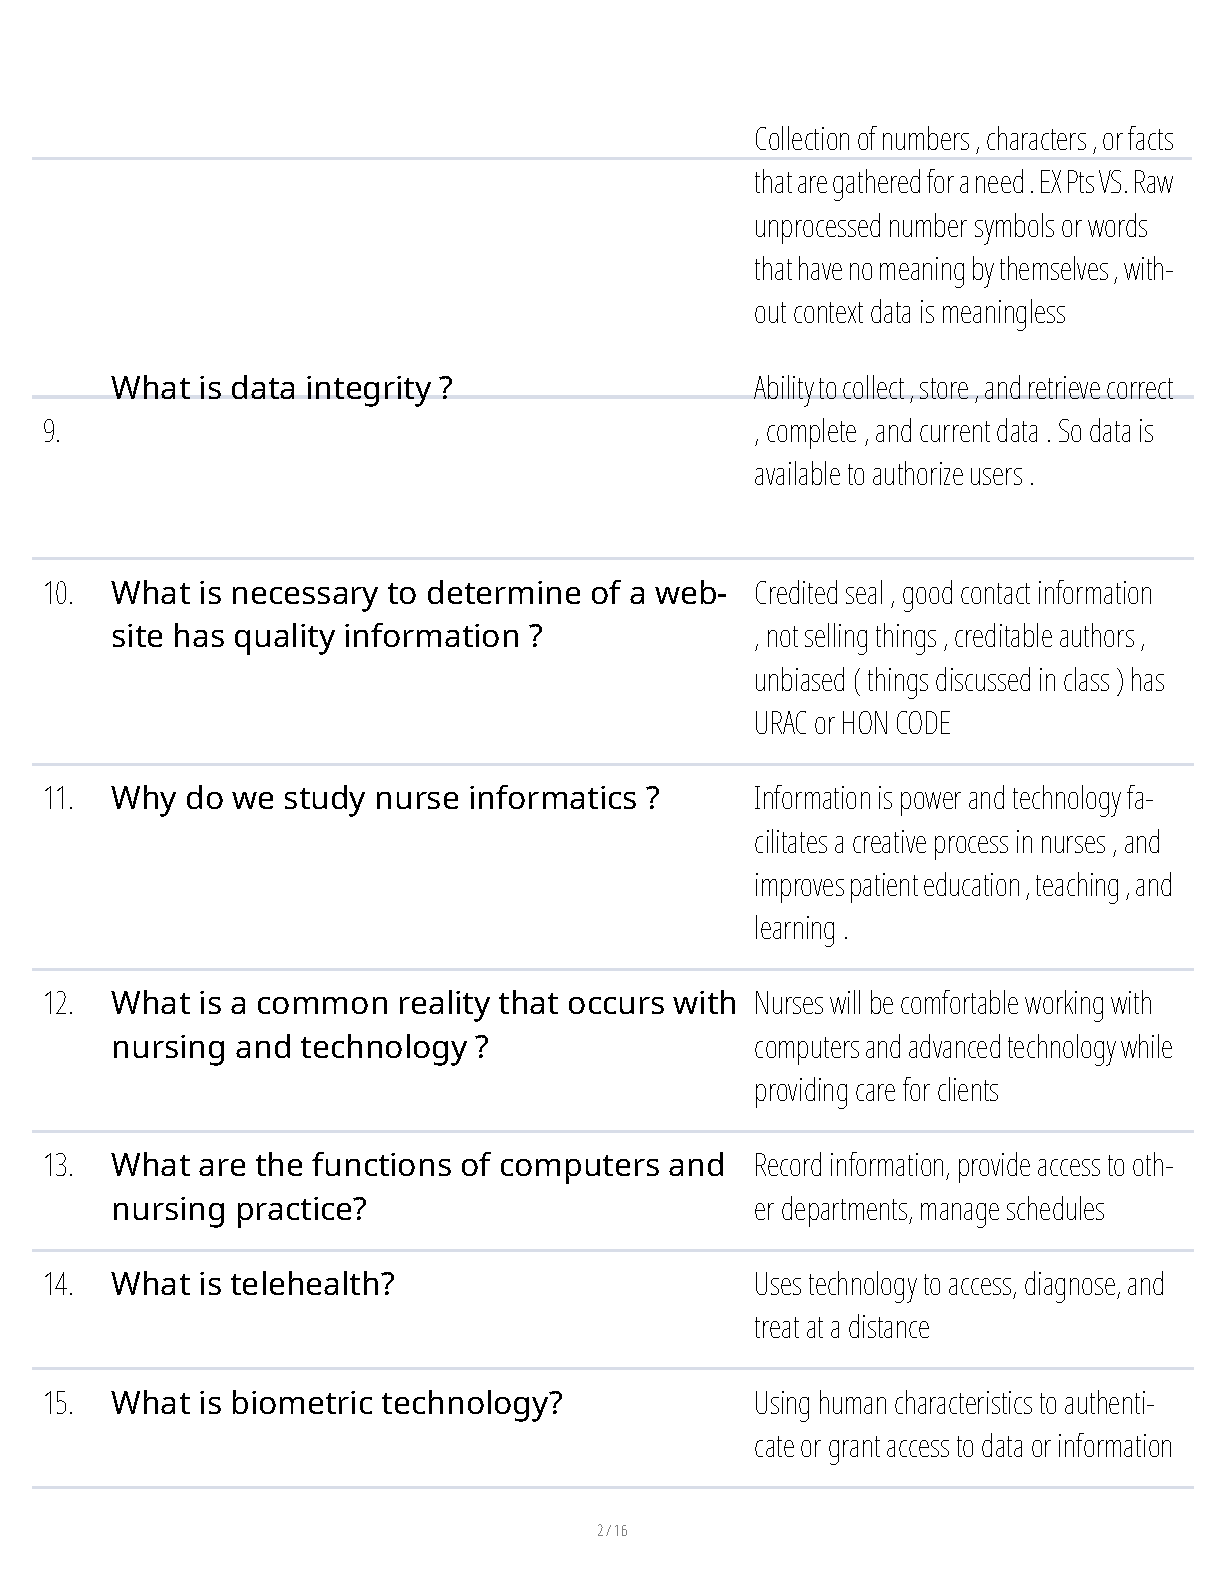Click the answer starting 'Collection of numbers'

(964, 225)
